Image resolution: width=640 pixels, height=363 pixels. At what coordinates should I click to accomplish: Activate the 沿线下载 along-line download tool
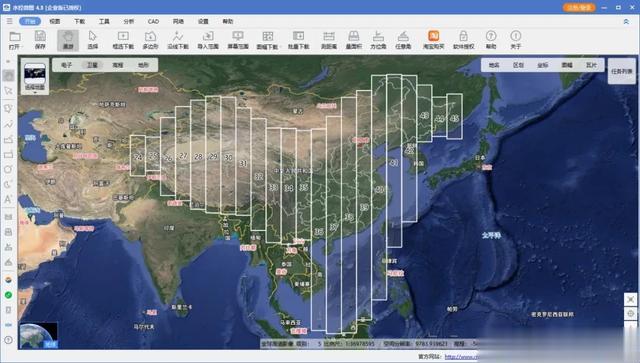pyautogui.click(x=178, y=40)
